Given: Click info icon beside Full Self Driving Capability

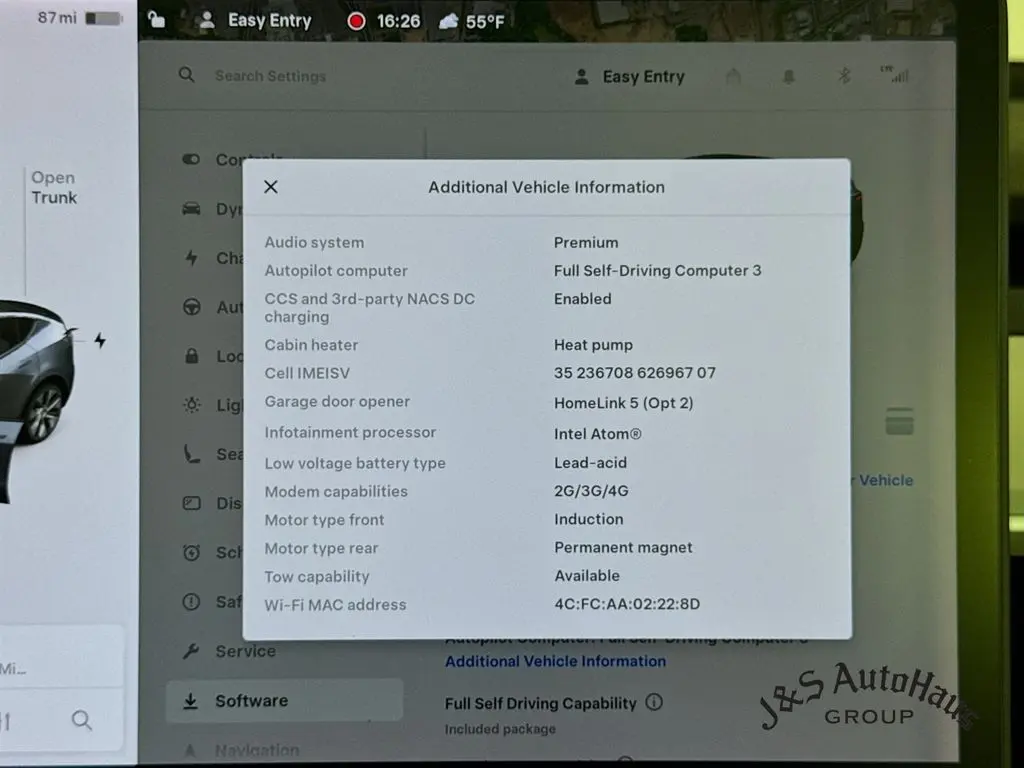Looking at the screenshot, I should [x=654, y=702].
